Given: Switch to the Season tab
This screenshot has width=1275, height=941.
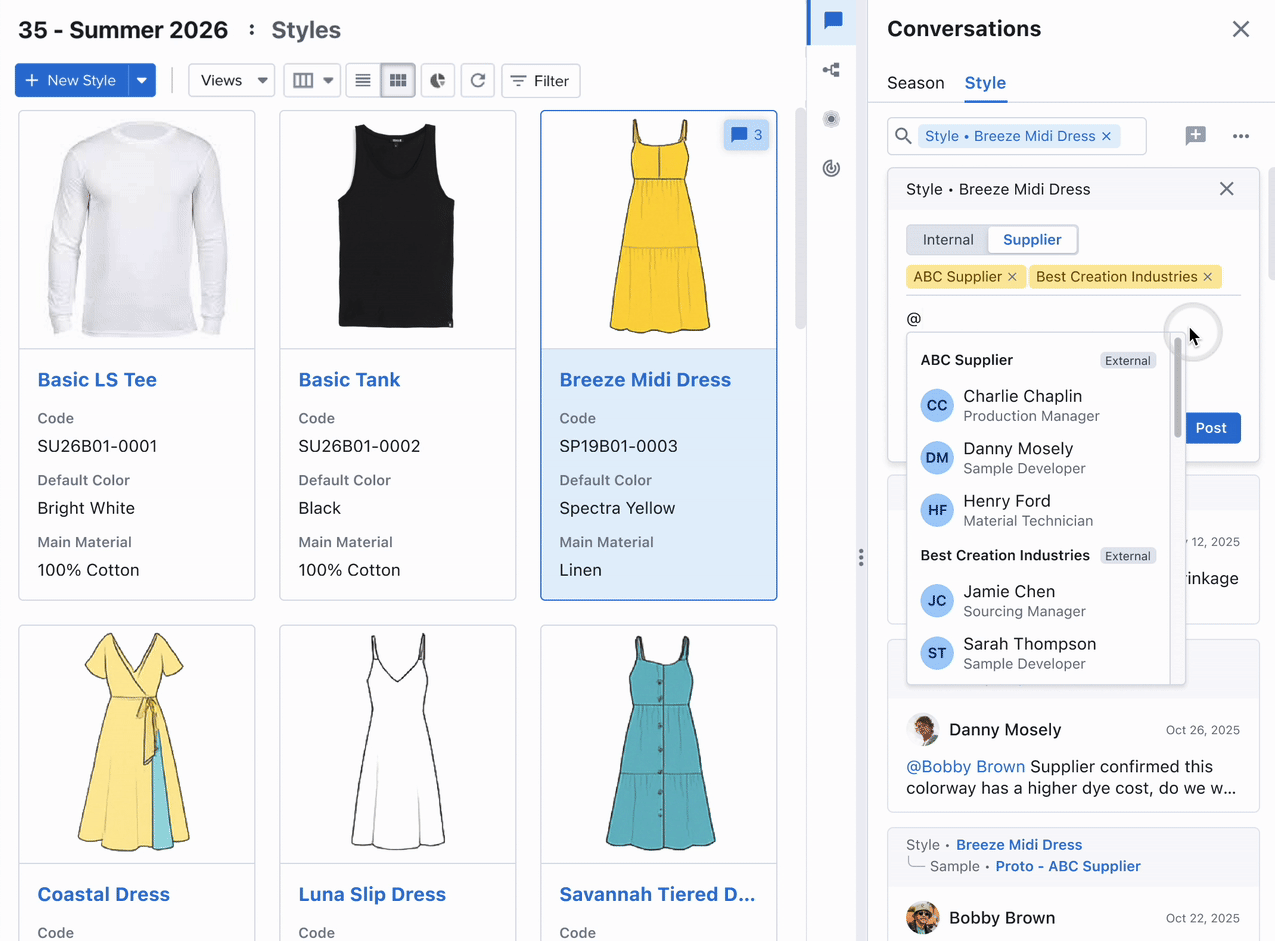Looking at the screenshot, I should tap(916, 83).
